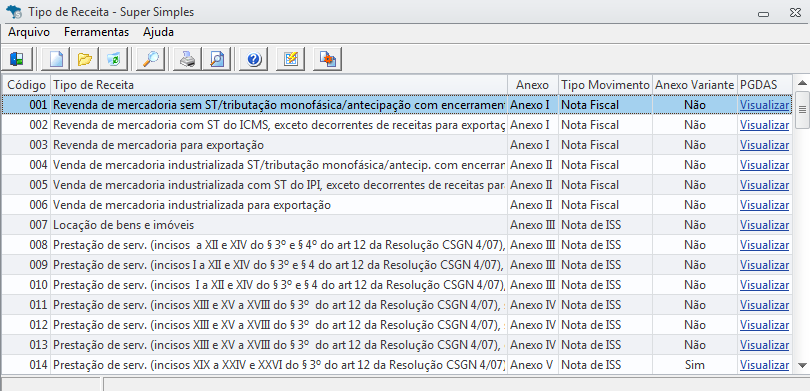Screen dimensions: 810x391
Task: Open Visualizar link for code 009
Action: [764, 265]
